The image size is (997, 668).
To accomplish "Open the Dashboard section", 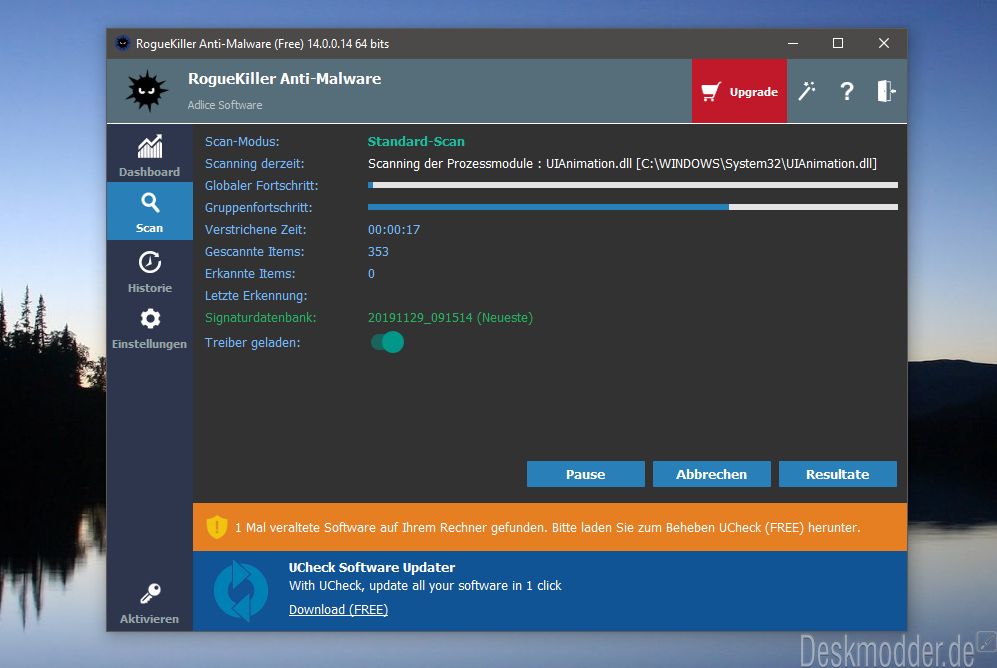I will [149, 155].
